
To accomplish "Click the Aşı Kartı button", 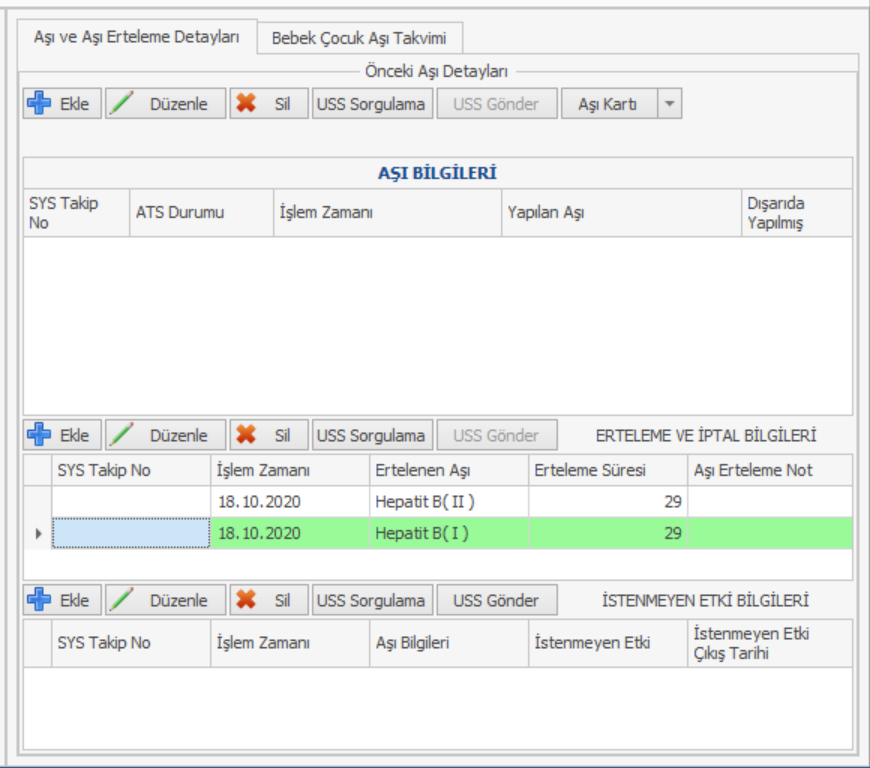I will [608, 104].
